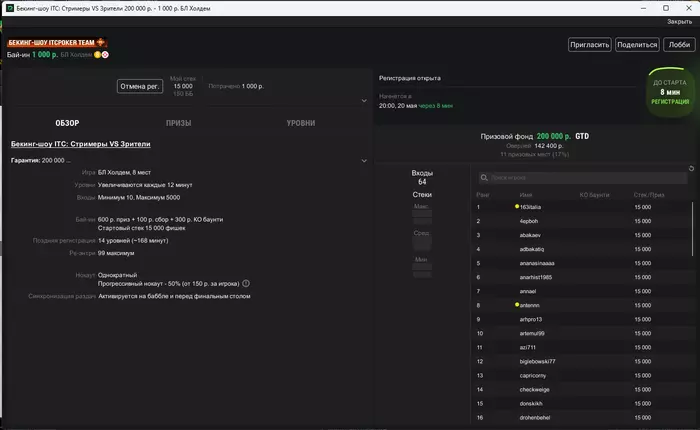This screenshot has width=700, height=430.
Task: Sort by Стек/Приз column header
Action: pos(649,195)
